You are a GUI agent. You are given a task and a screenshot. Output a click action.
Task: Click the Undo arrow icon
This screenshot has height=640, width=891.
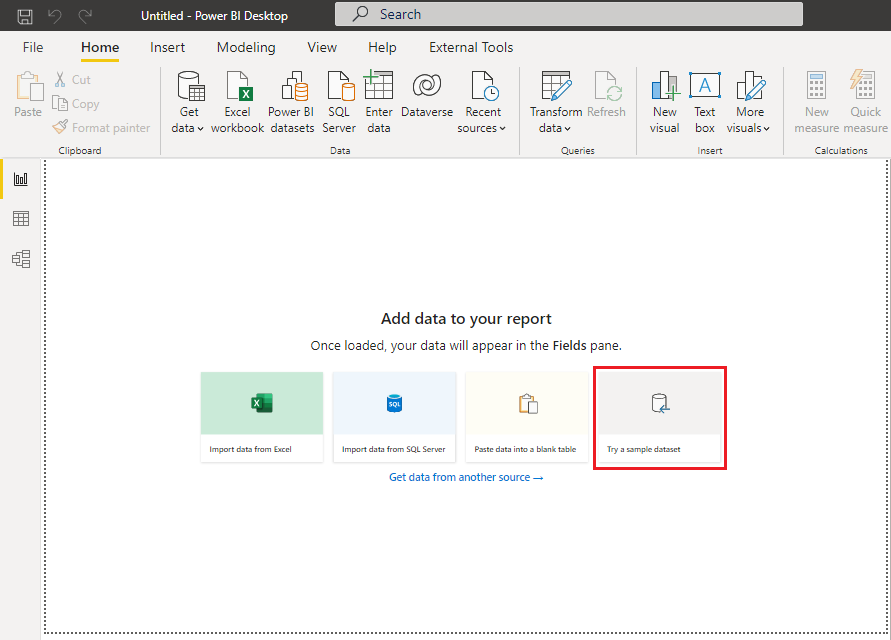[x=55, y=16]
